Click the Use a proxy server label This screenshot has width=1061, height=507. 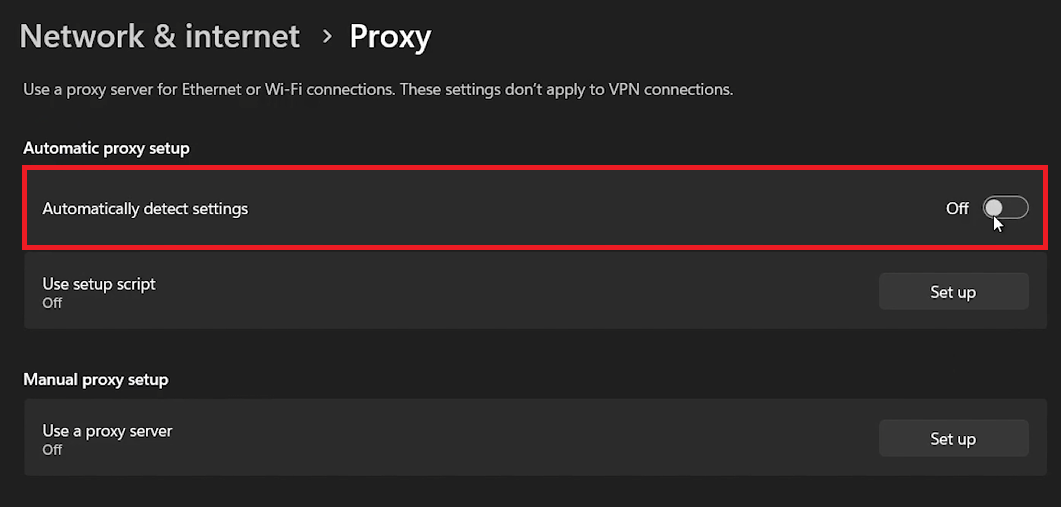(x=107, y=431)
